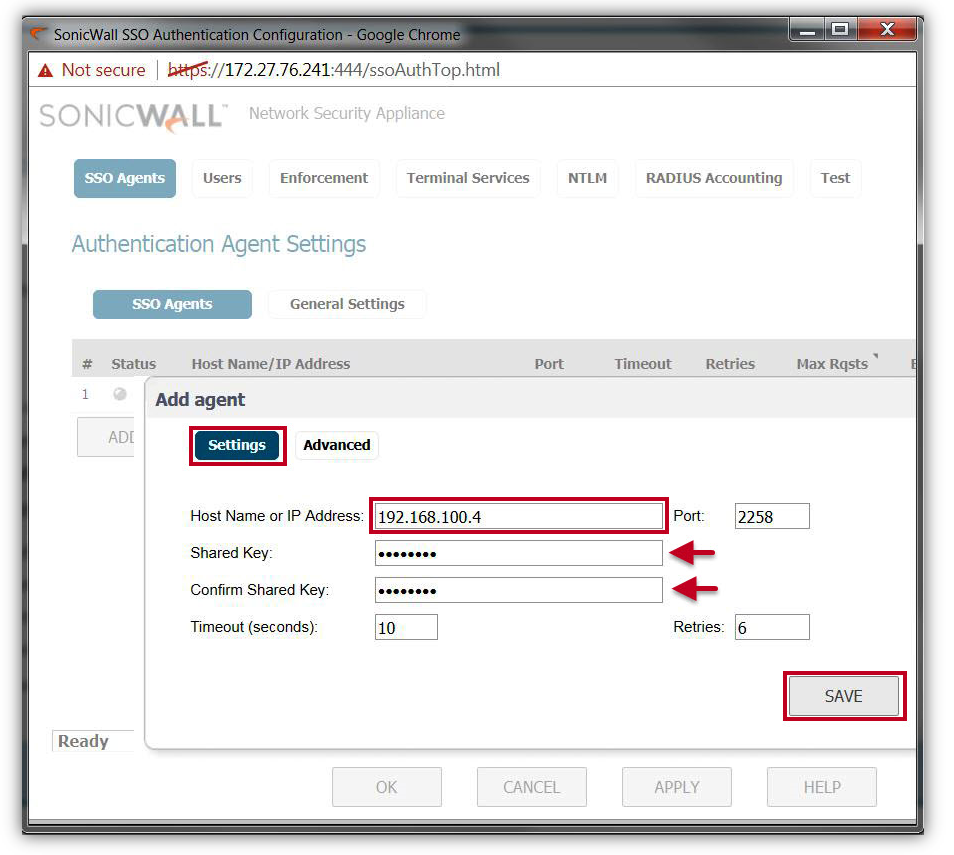The width and height of the screenshot is (954, 855).
Task: Maximize the Chrome window
Action: click(840, 30)
